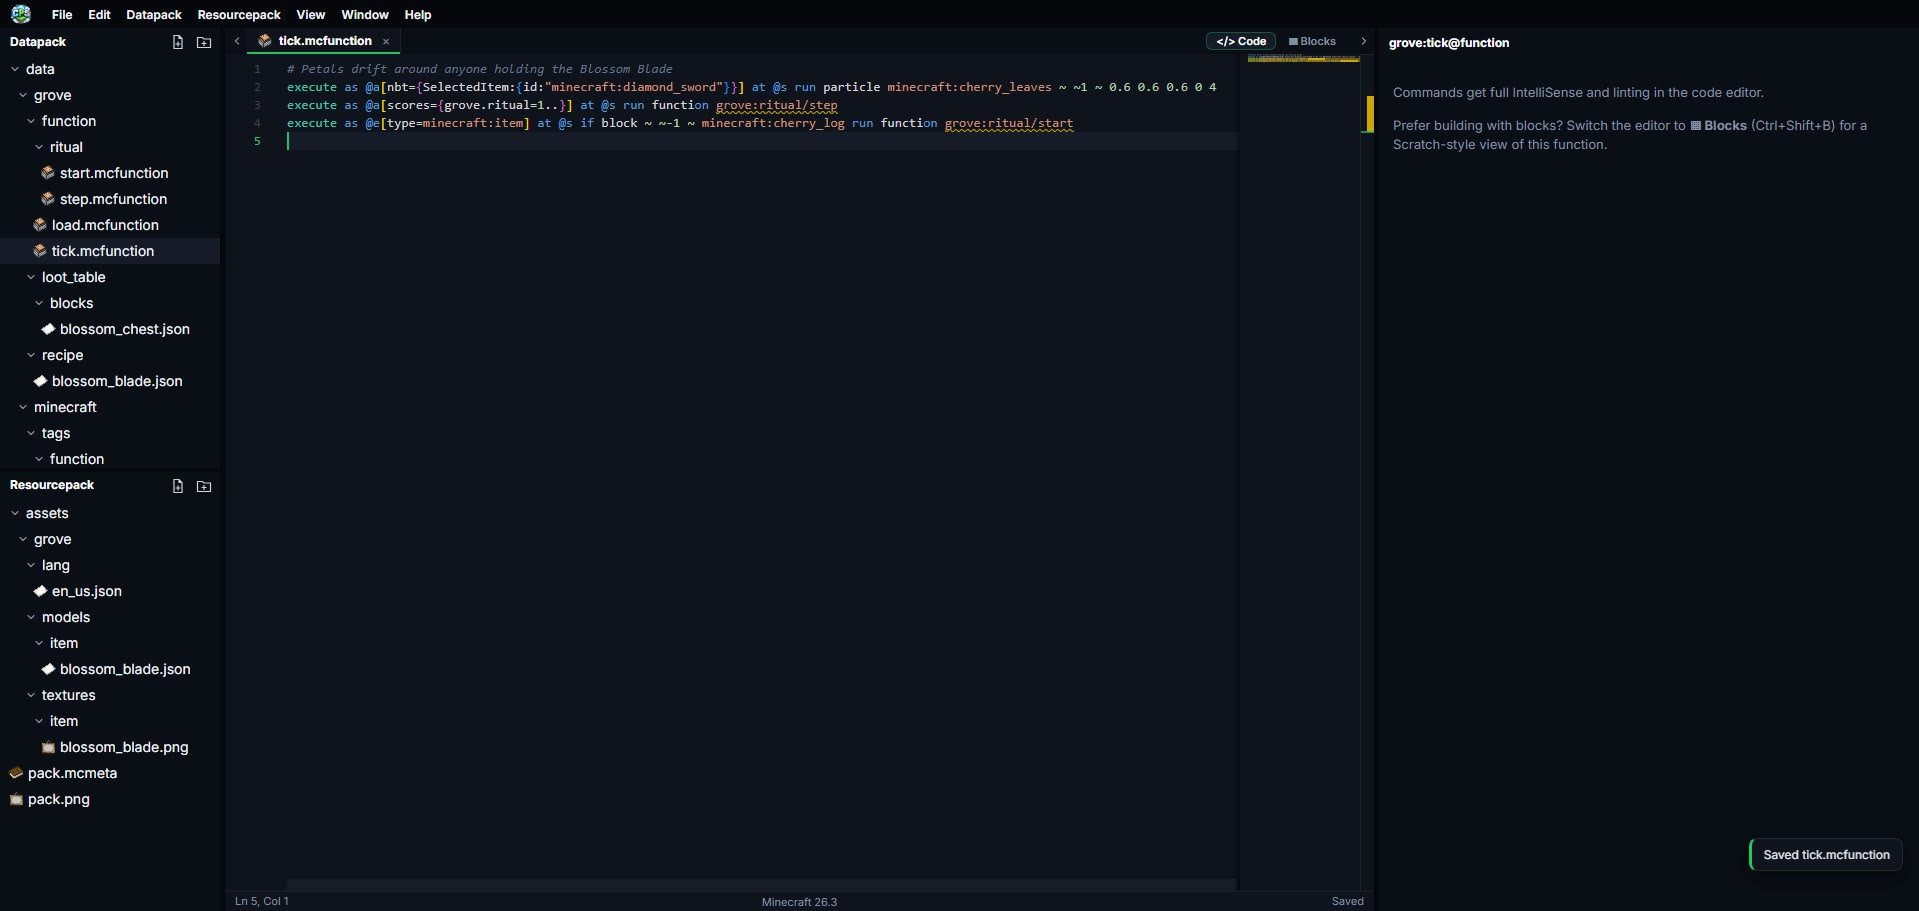Open load.mcfunction in the tree
Screen dimensions: 1919x911
pyautogui.click(x=110, y=225)
